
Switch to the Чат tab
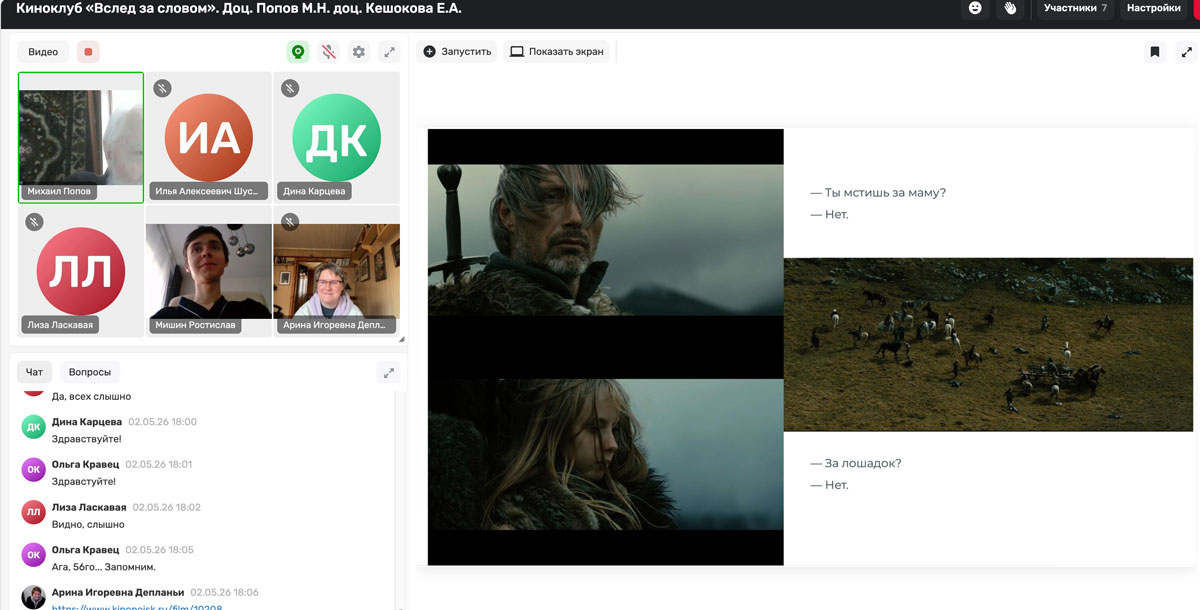[x=34, y=372]
